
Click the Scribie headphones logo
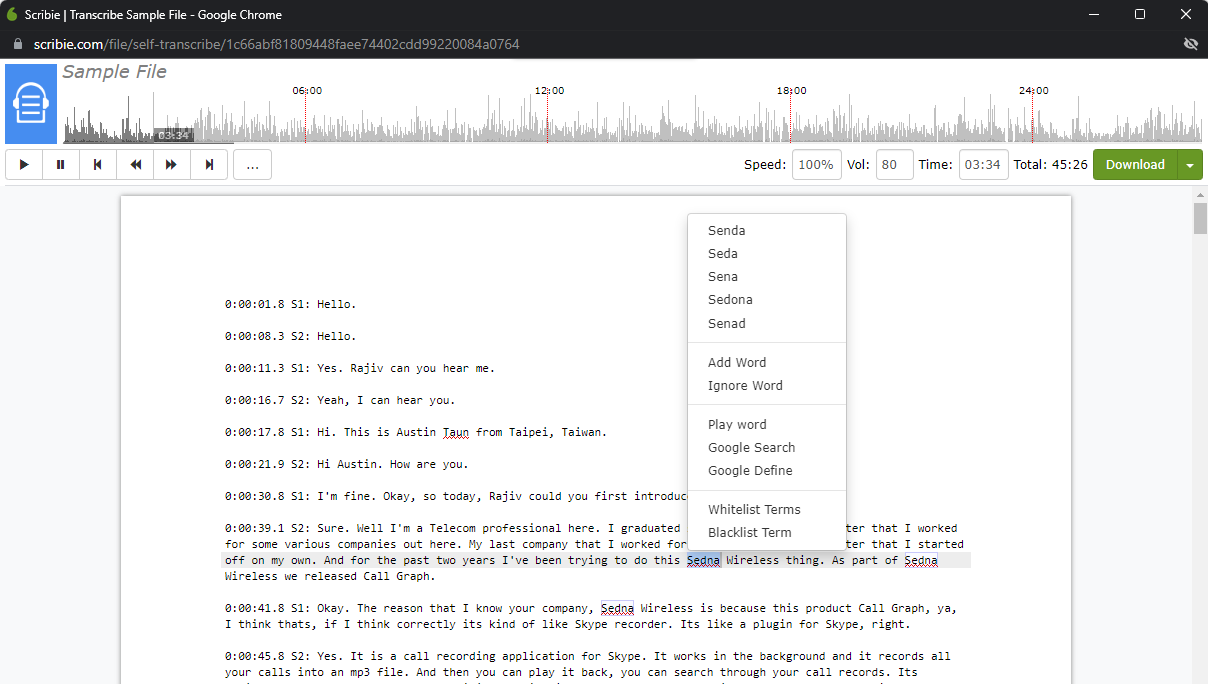pyautogui.click(x=31, y=104)
